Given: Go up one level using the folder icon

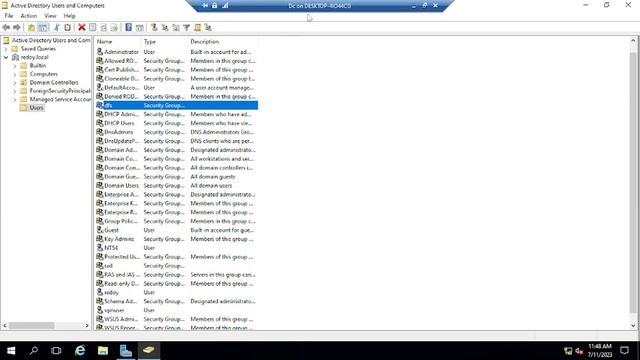Looking at the screenshot, I should (31, 27).
